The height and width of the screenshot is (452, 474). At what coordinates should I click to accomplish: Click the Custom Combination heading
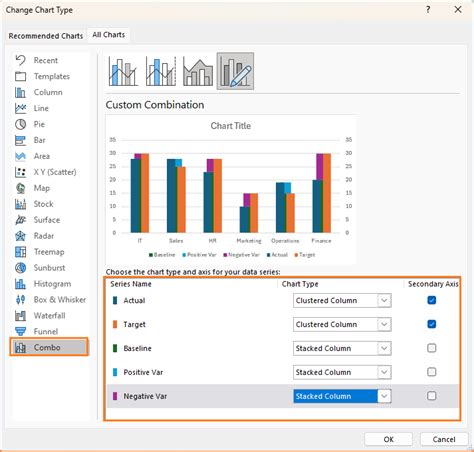point(155,105)
